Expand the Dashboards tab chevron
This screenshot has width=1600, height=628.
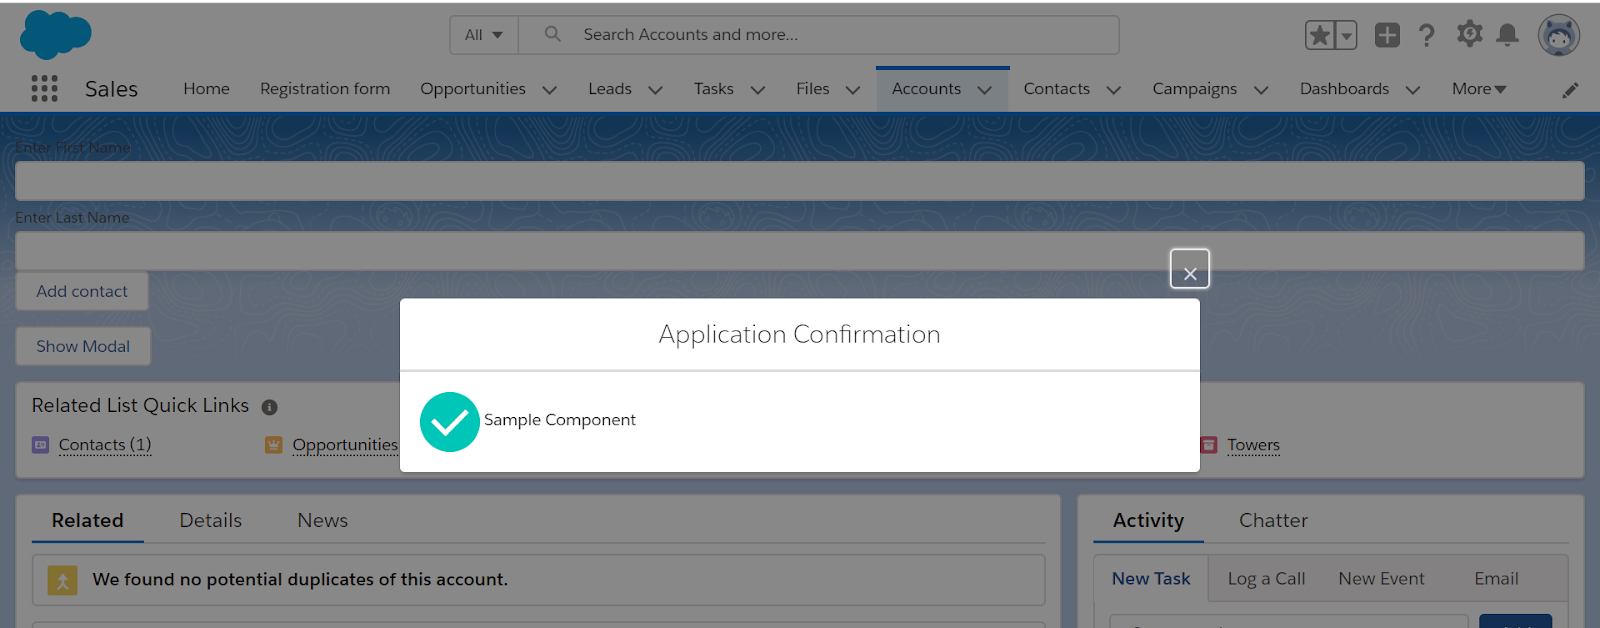coord(1413,90)
